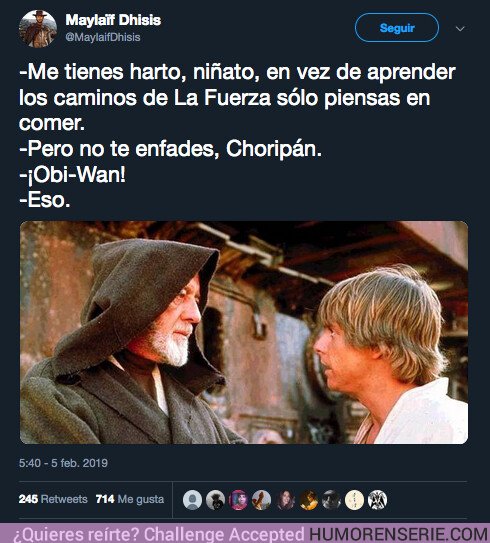The image size is (490, 543).
Task: Click the long-haired woman liker avatar
Action: 285,500
